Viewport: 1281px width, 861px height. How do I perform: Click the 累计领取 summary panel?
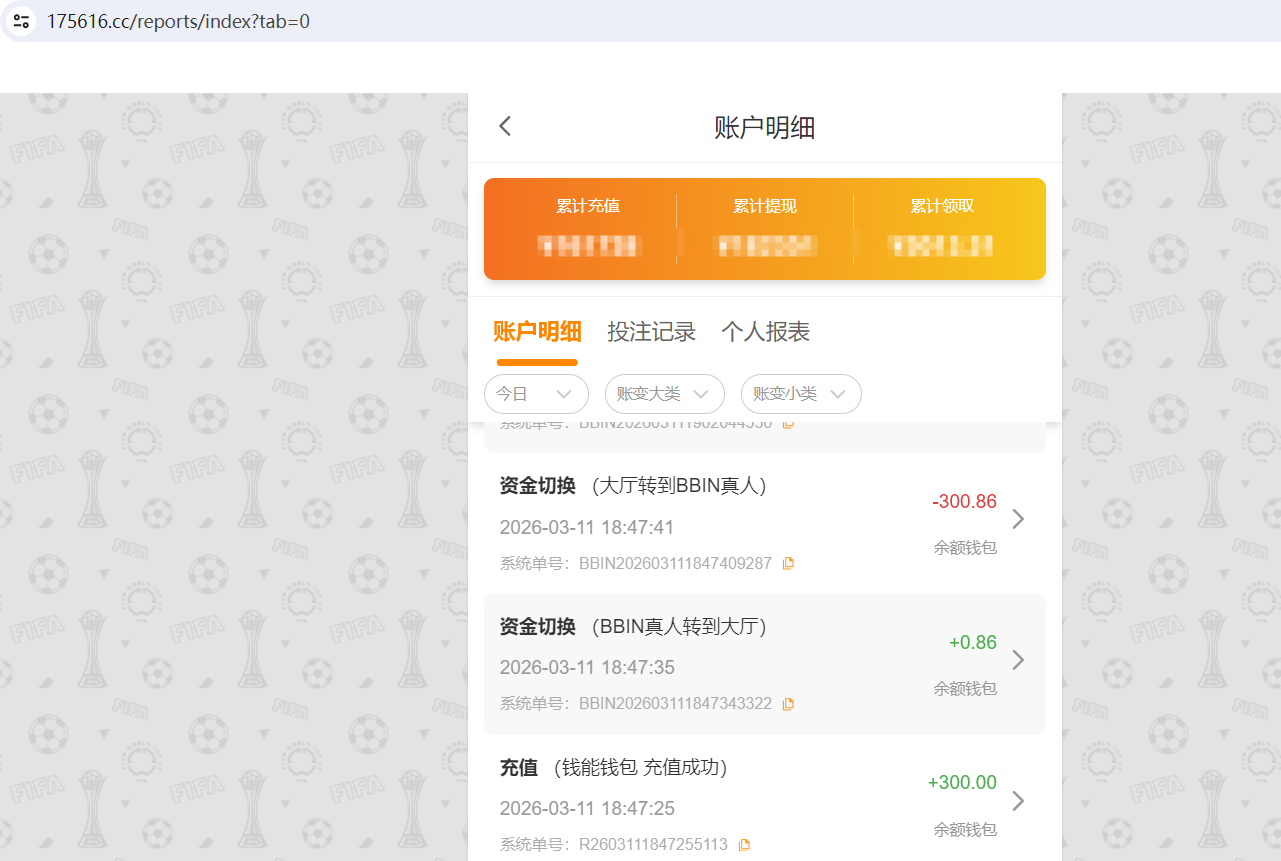tap(941, 228)
